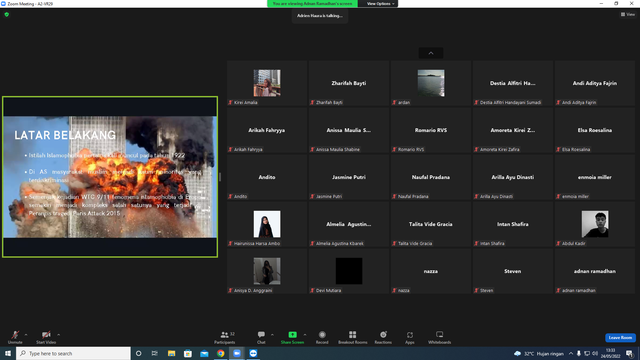640x360 pixels.
Task: Expand Share Screen options arrow
Action: [x=305, y=335]
